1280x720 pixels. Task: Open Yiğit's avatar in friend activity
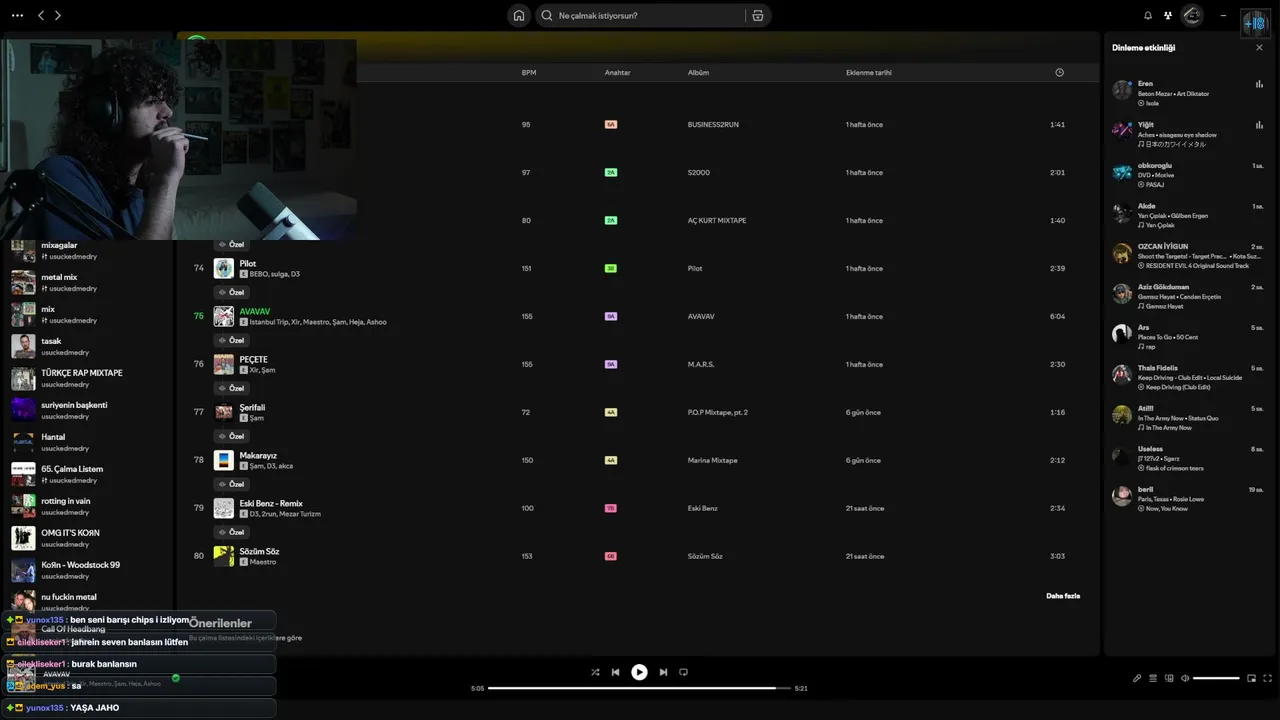click(x=1122, y=131)
